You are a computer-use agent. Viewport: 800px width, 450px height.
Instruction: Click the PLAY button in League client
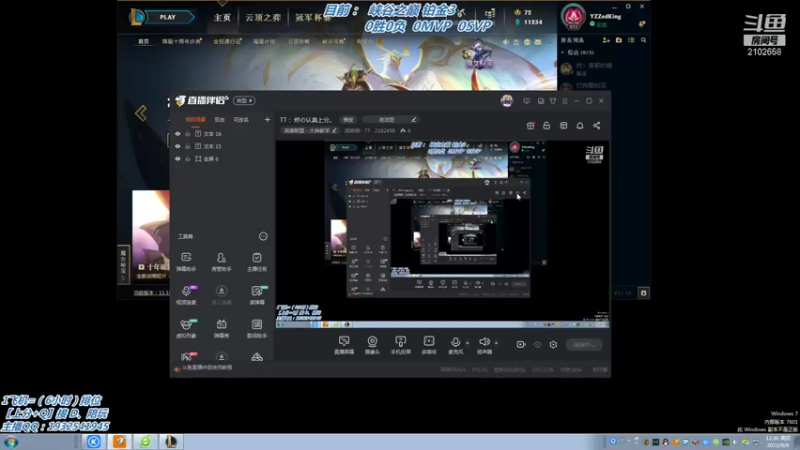pos(168,17)
